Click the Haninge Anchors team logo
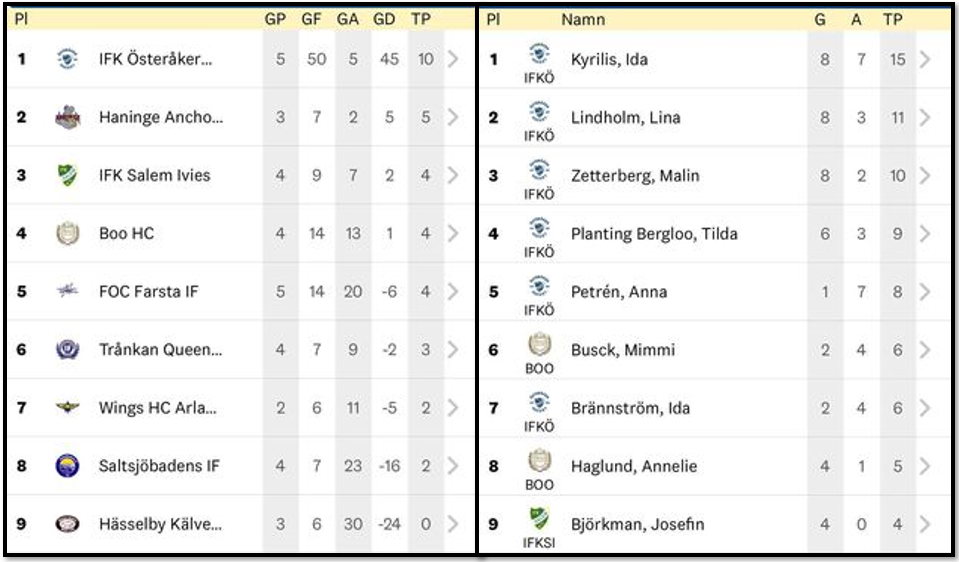 tap(67, 117)
